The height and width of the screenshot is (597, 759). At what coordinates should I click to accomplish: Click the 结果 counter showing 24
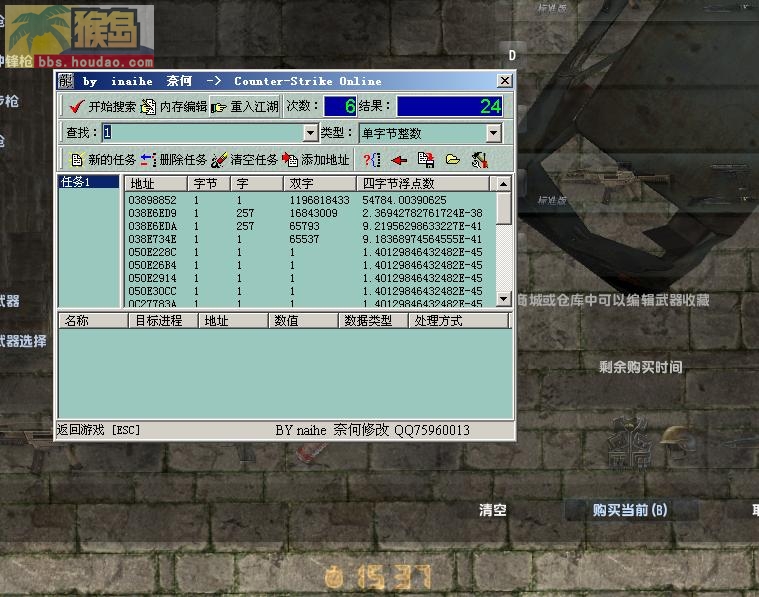point(450,107)
